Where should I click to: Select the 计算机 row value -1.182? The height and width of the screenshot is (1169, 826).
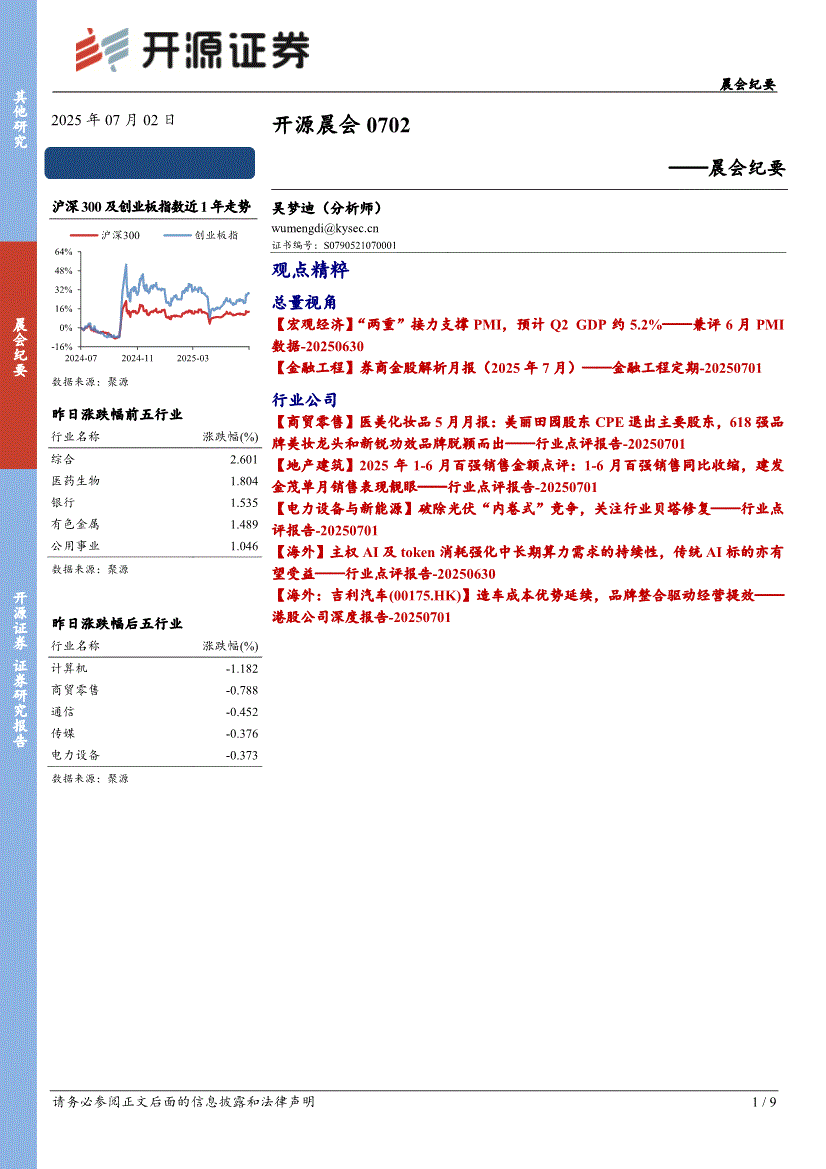click(242, 669)
